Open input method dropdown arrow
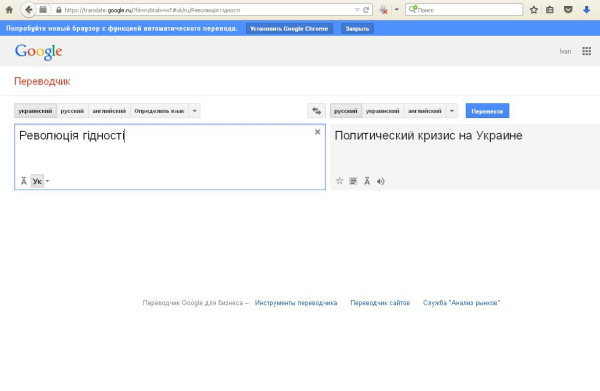The image size is (600, 391). click(x=47, y=181)
